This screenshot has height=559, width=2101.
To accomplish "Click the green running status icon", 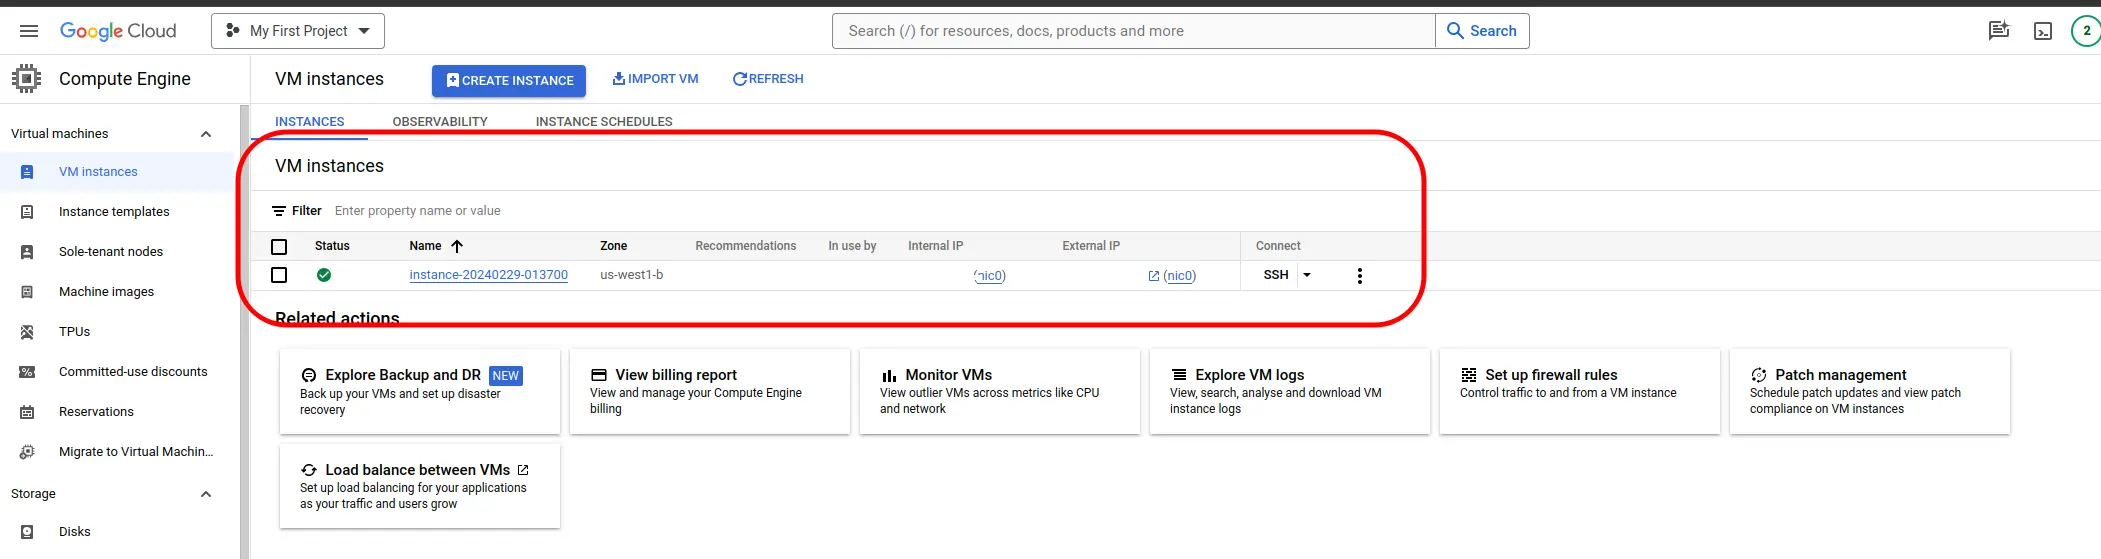I will pyautogui.click(x=324, y=275).
